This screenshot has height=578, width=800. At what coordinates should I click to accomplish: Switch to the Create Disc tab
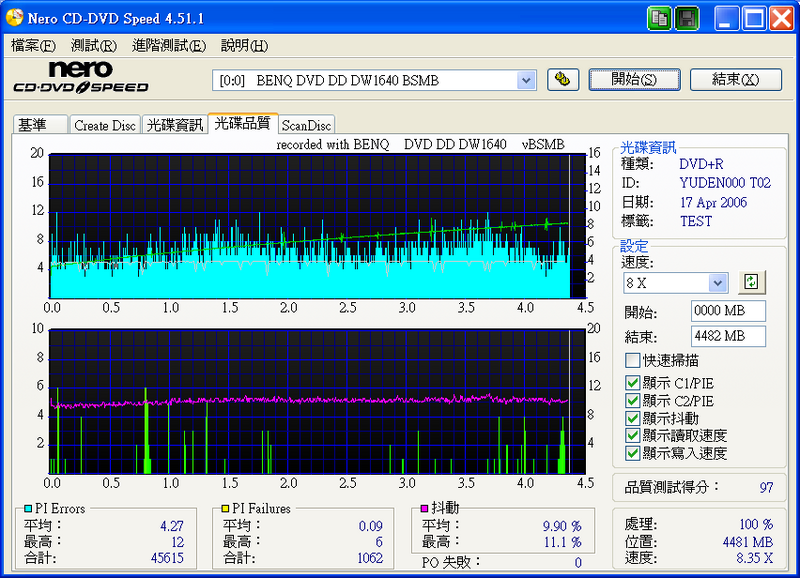click(105, 125)
